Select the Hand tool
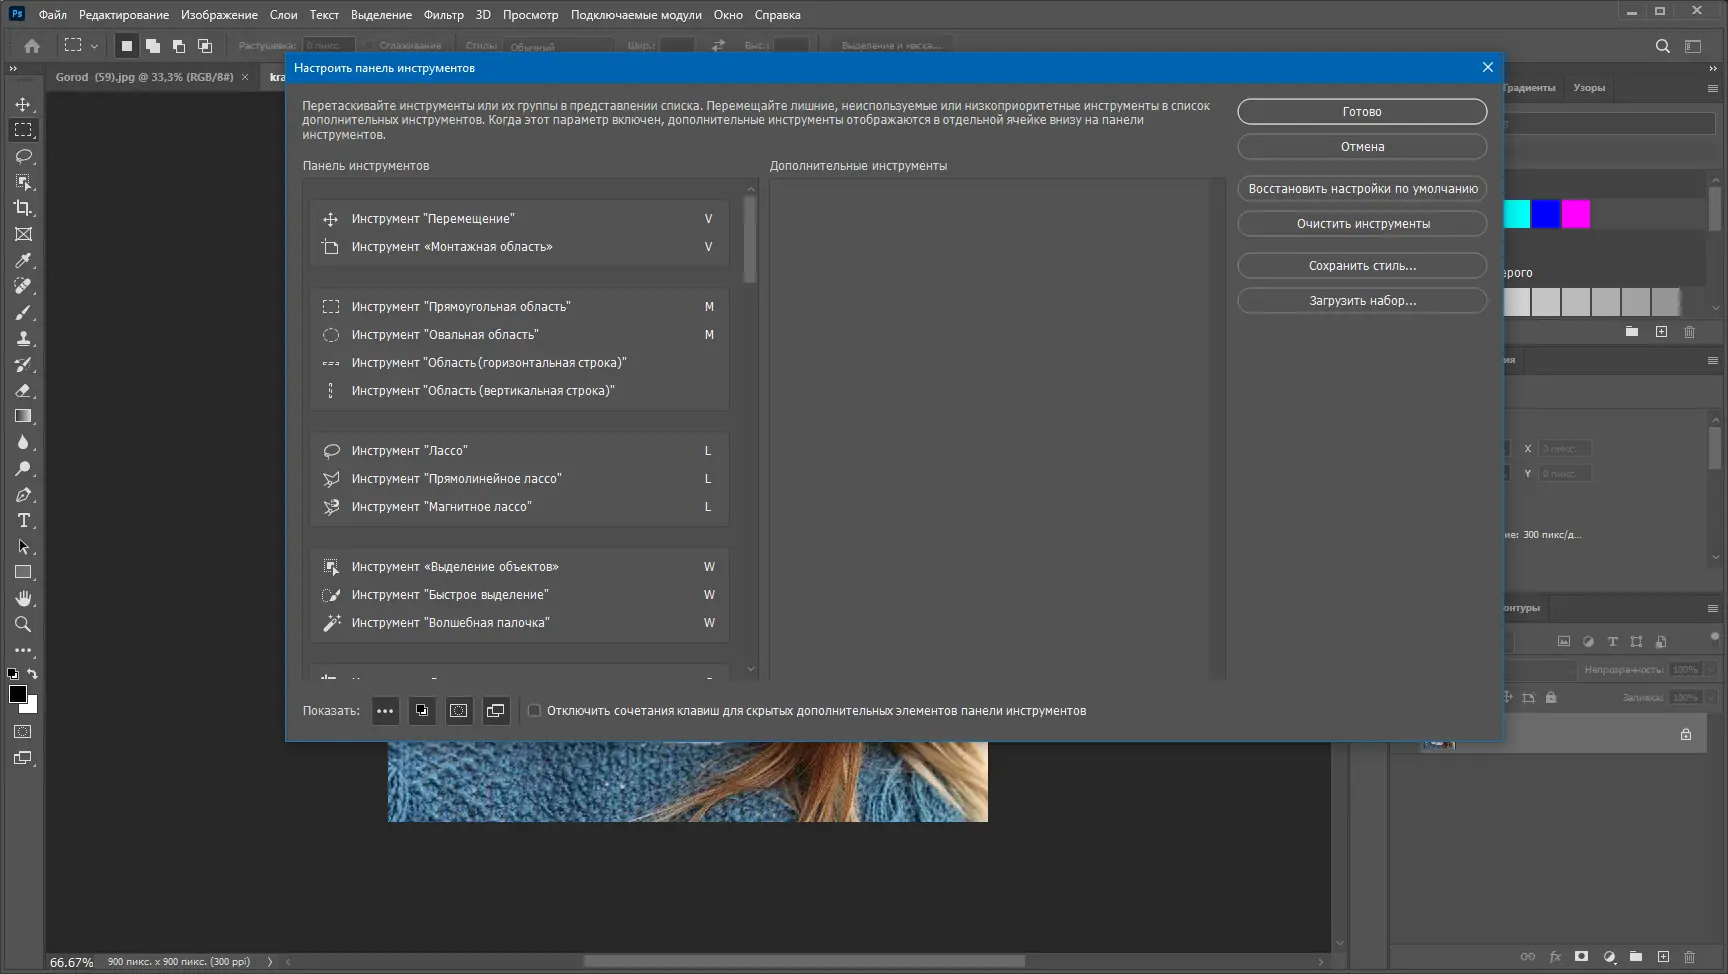 [x=23, y=598]
